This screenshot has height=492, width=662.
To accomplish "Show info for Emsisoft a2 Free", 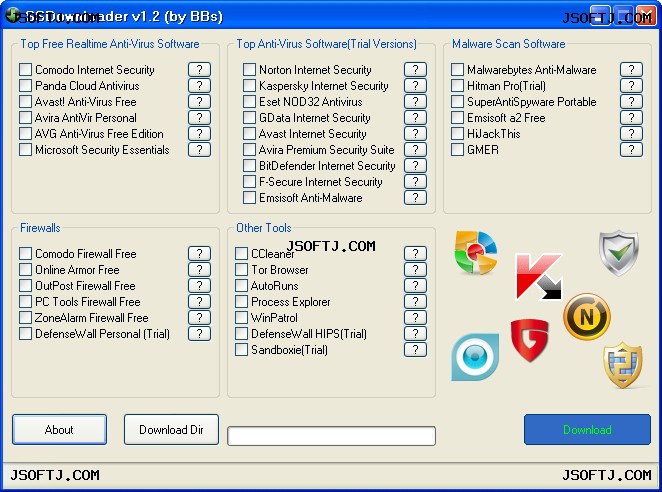I will point(632,117).
